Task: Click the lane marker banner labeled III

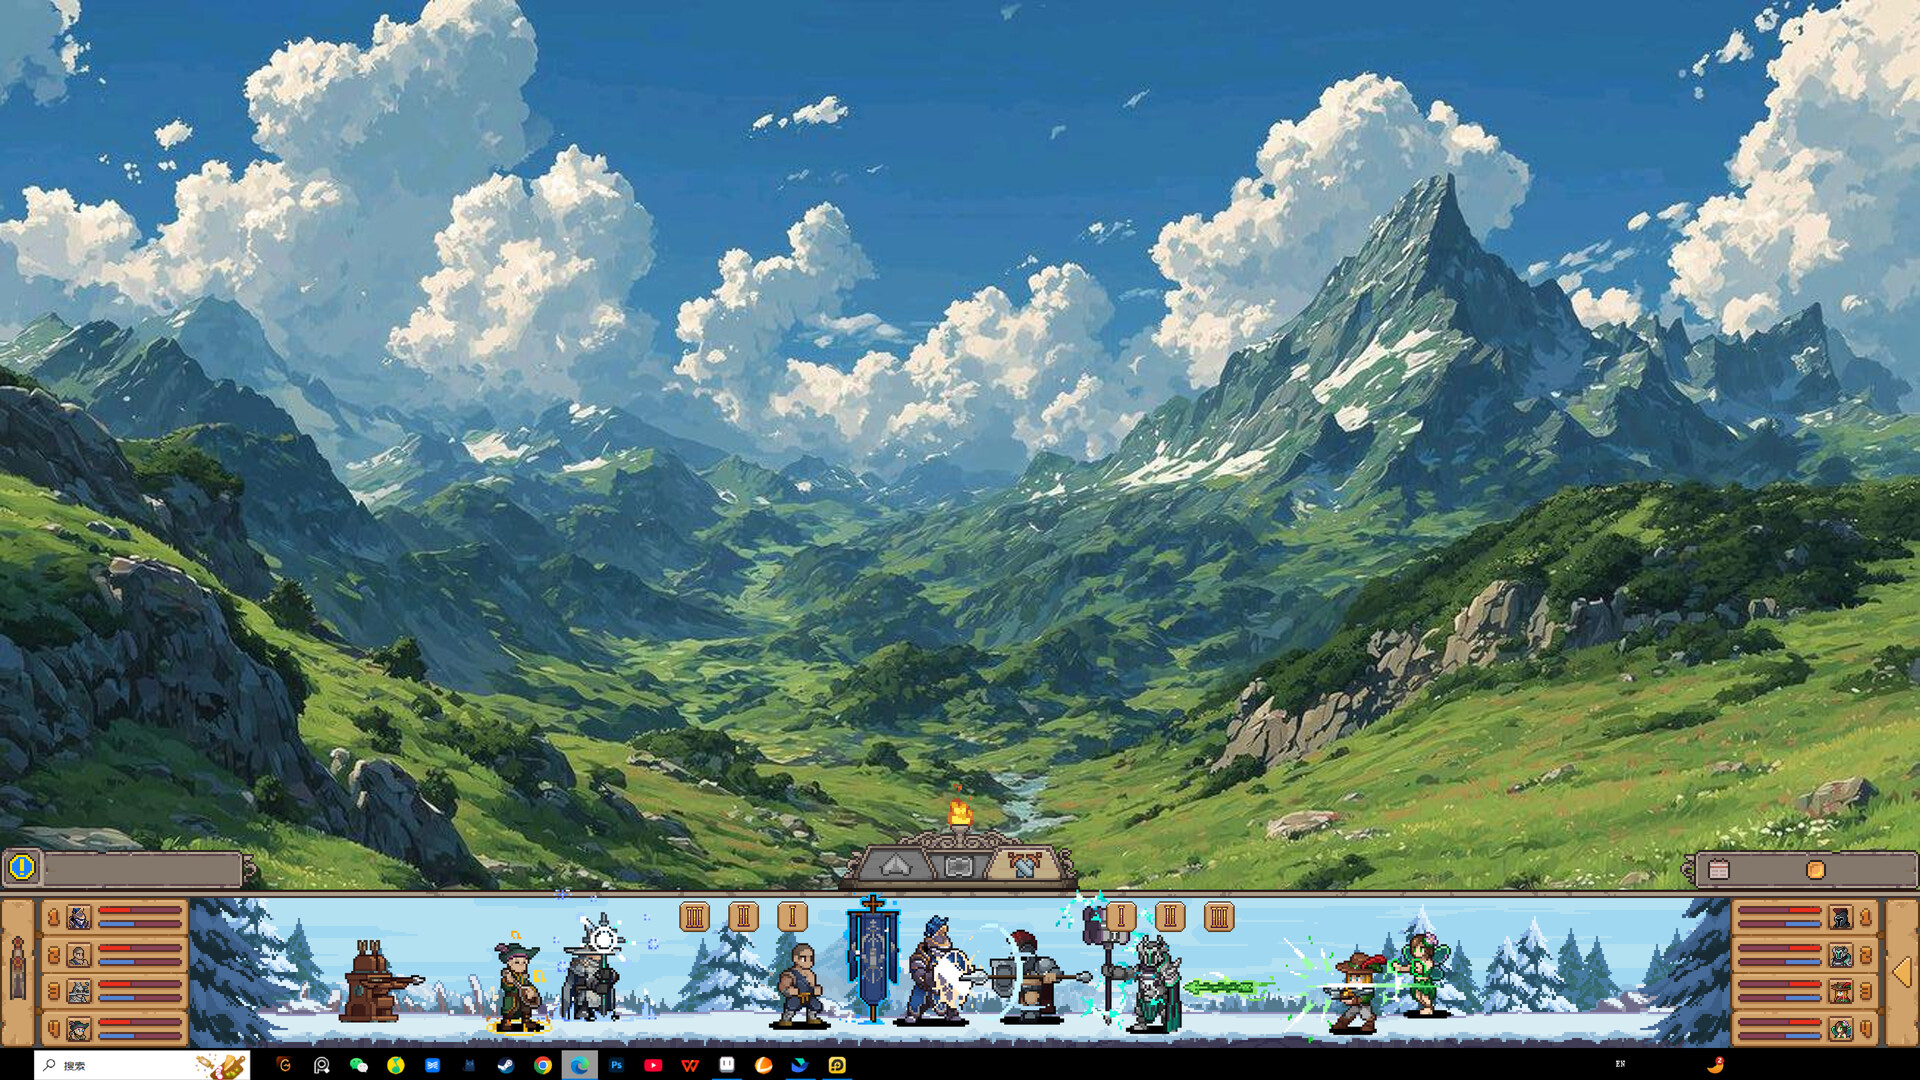Action: 695,916
